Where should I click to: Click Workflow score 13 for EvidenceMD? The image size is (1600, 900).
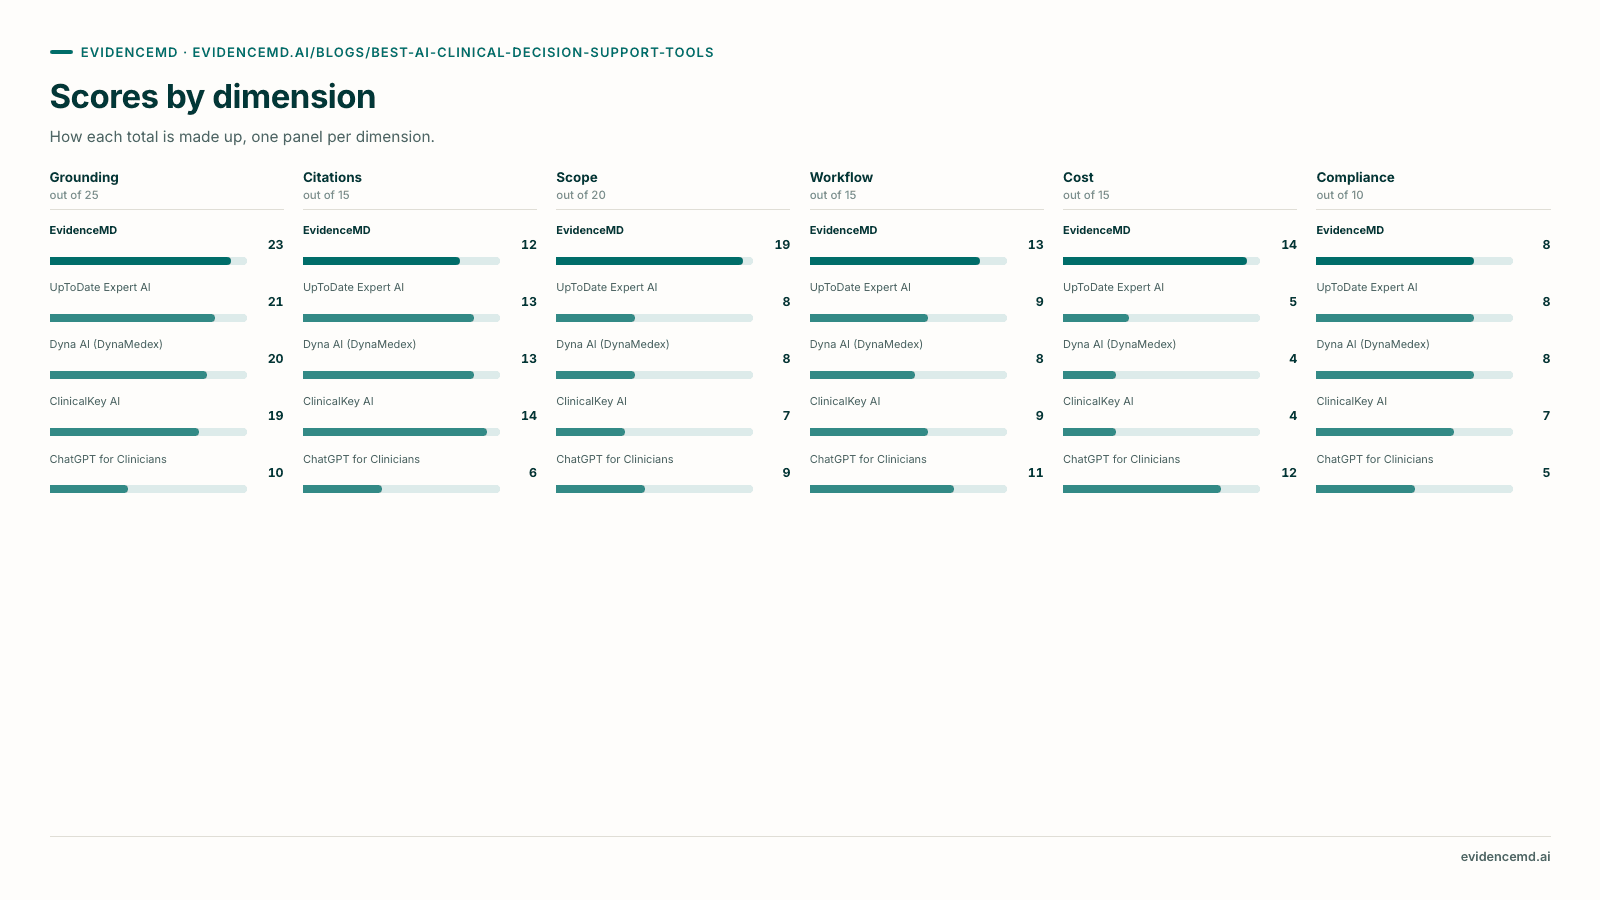(x=1035, y=245)
